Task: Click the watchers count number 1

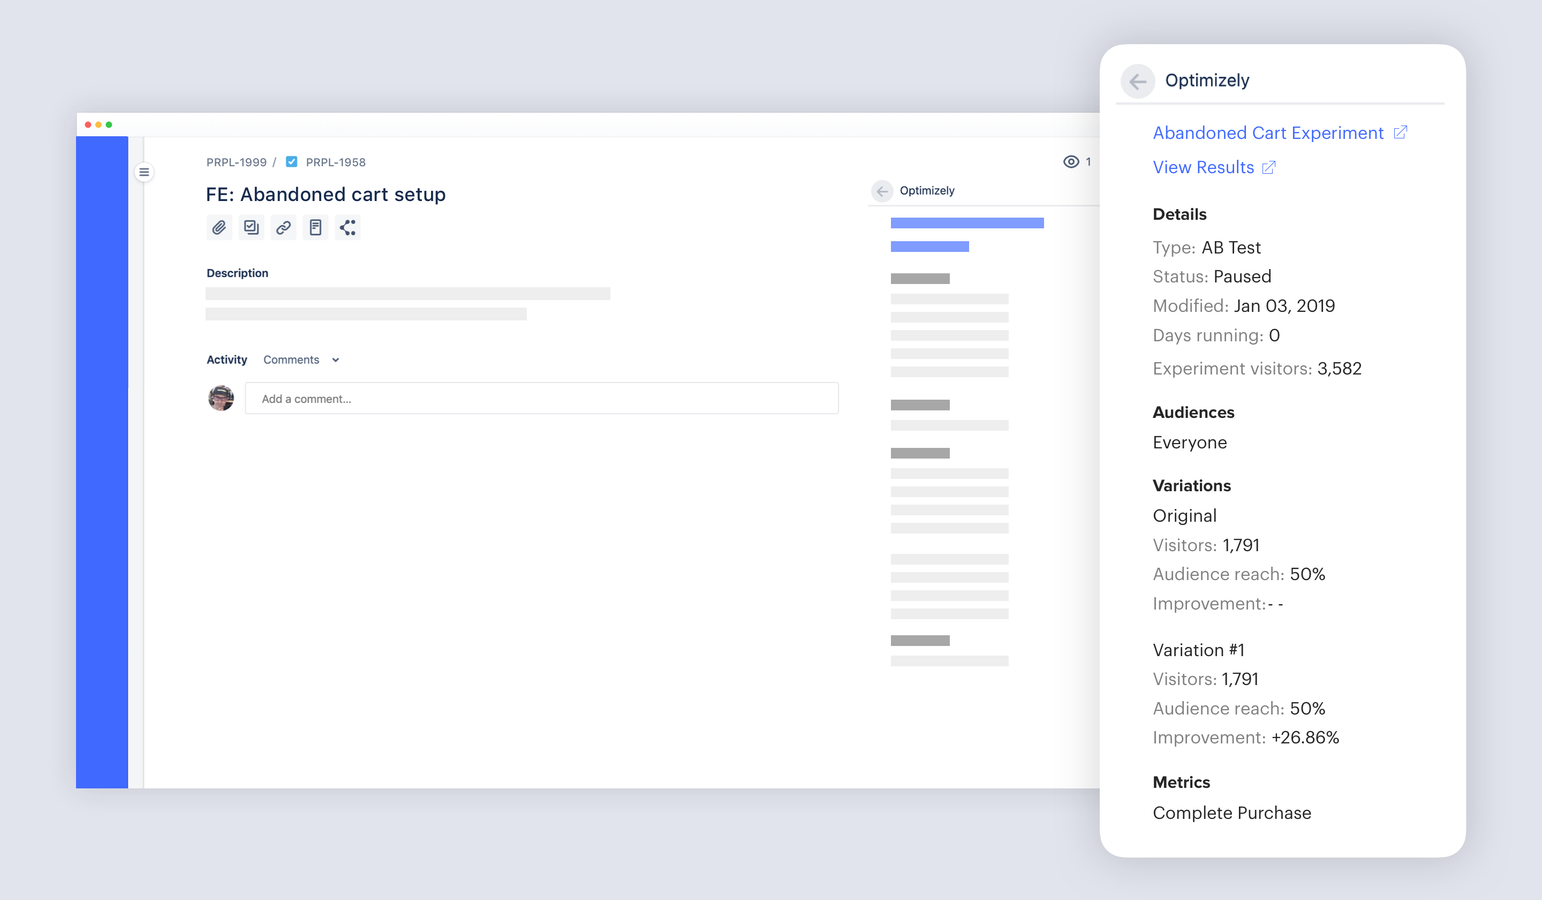Action: click(x=1088, y=162)
